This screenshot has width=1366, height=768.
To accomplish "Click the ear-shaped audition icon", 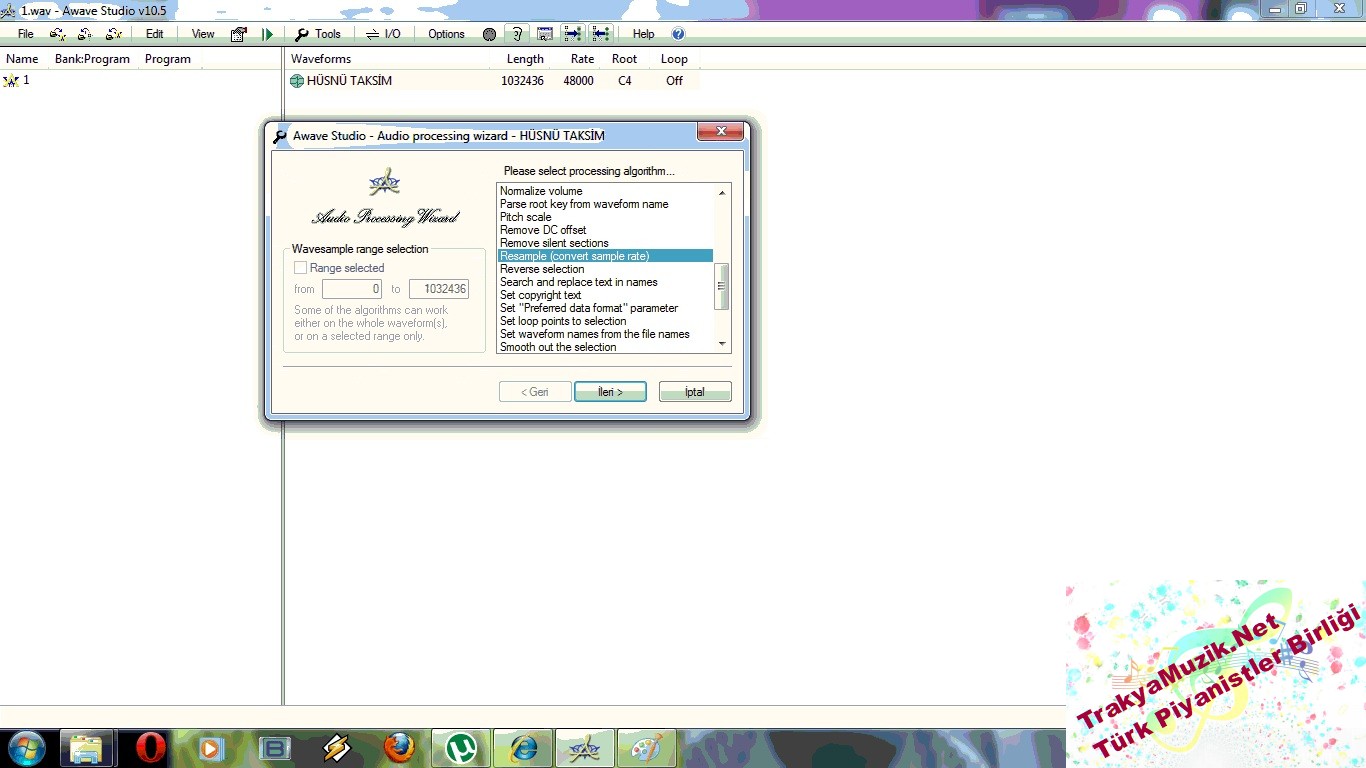I will coord(516,34).
